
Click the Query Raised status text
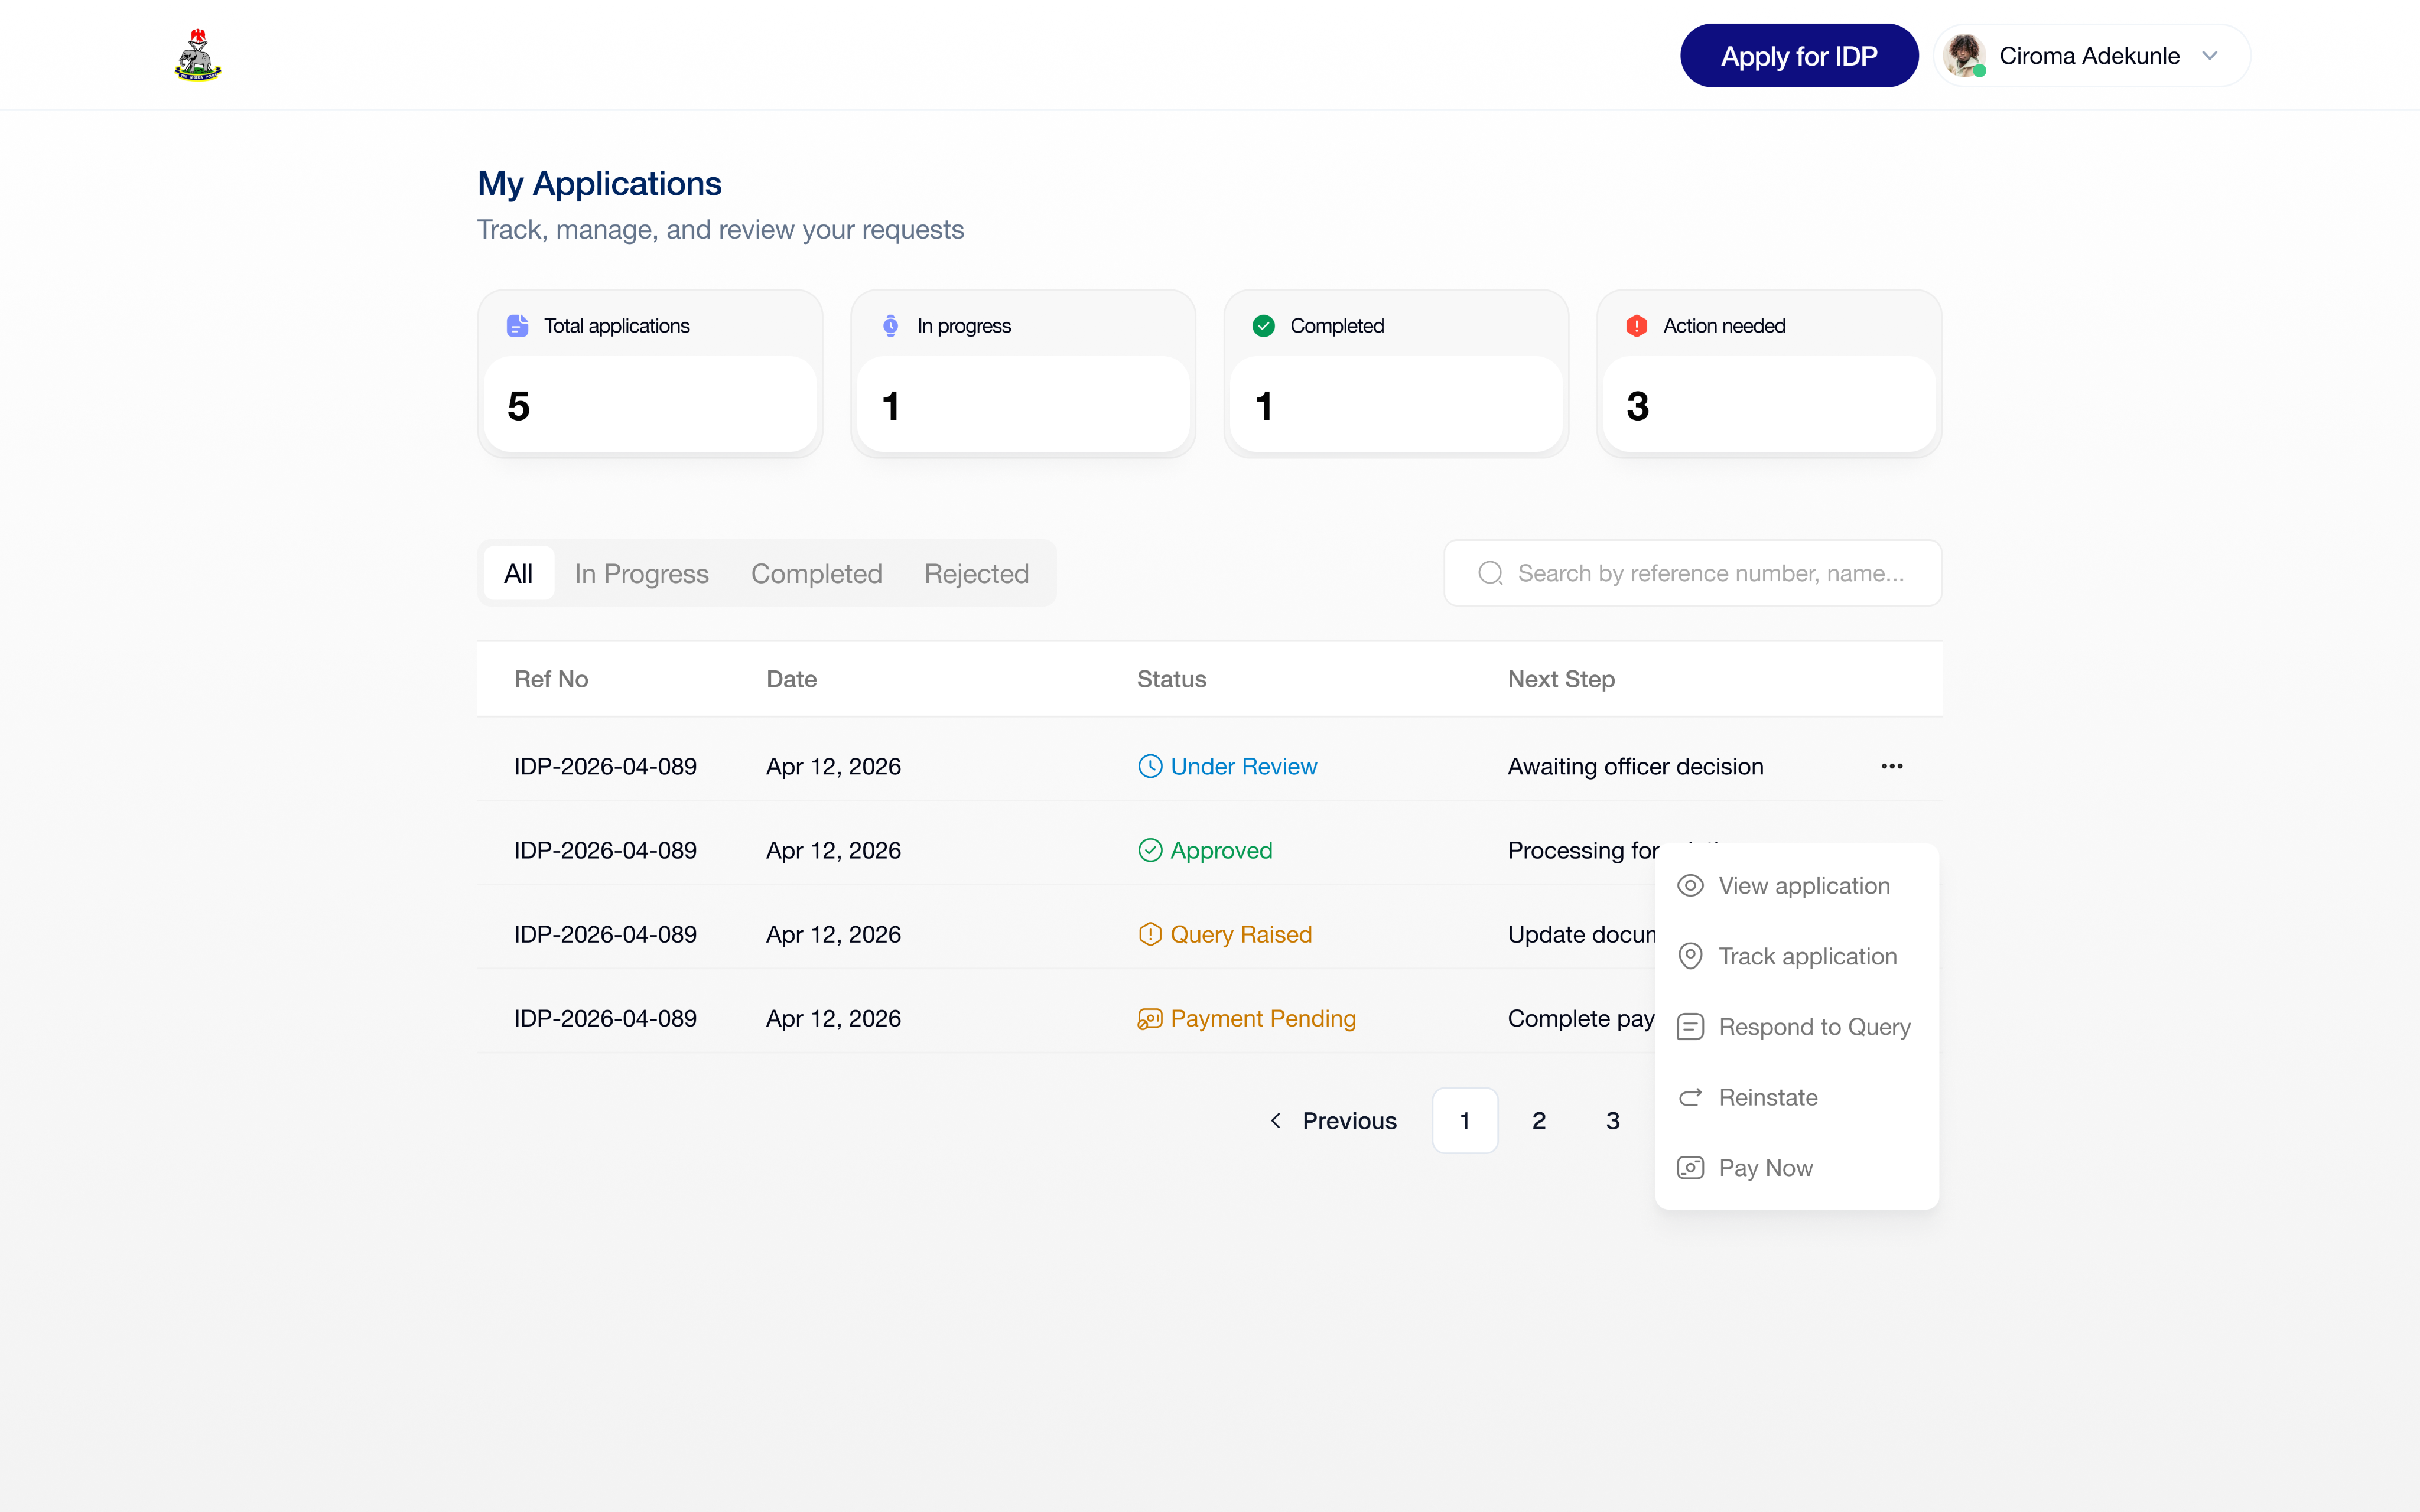pyautogui.click(x=1241, y=934)
